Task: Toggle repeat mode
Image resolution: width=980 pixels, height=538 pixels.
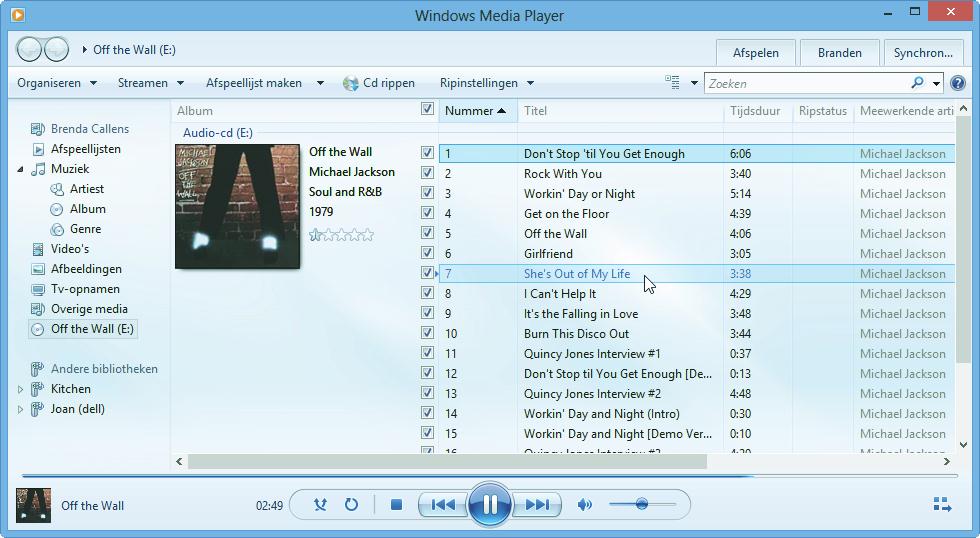Action: click(x=351, y=504)
